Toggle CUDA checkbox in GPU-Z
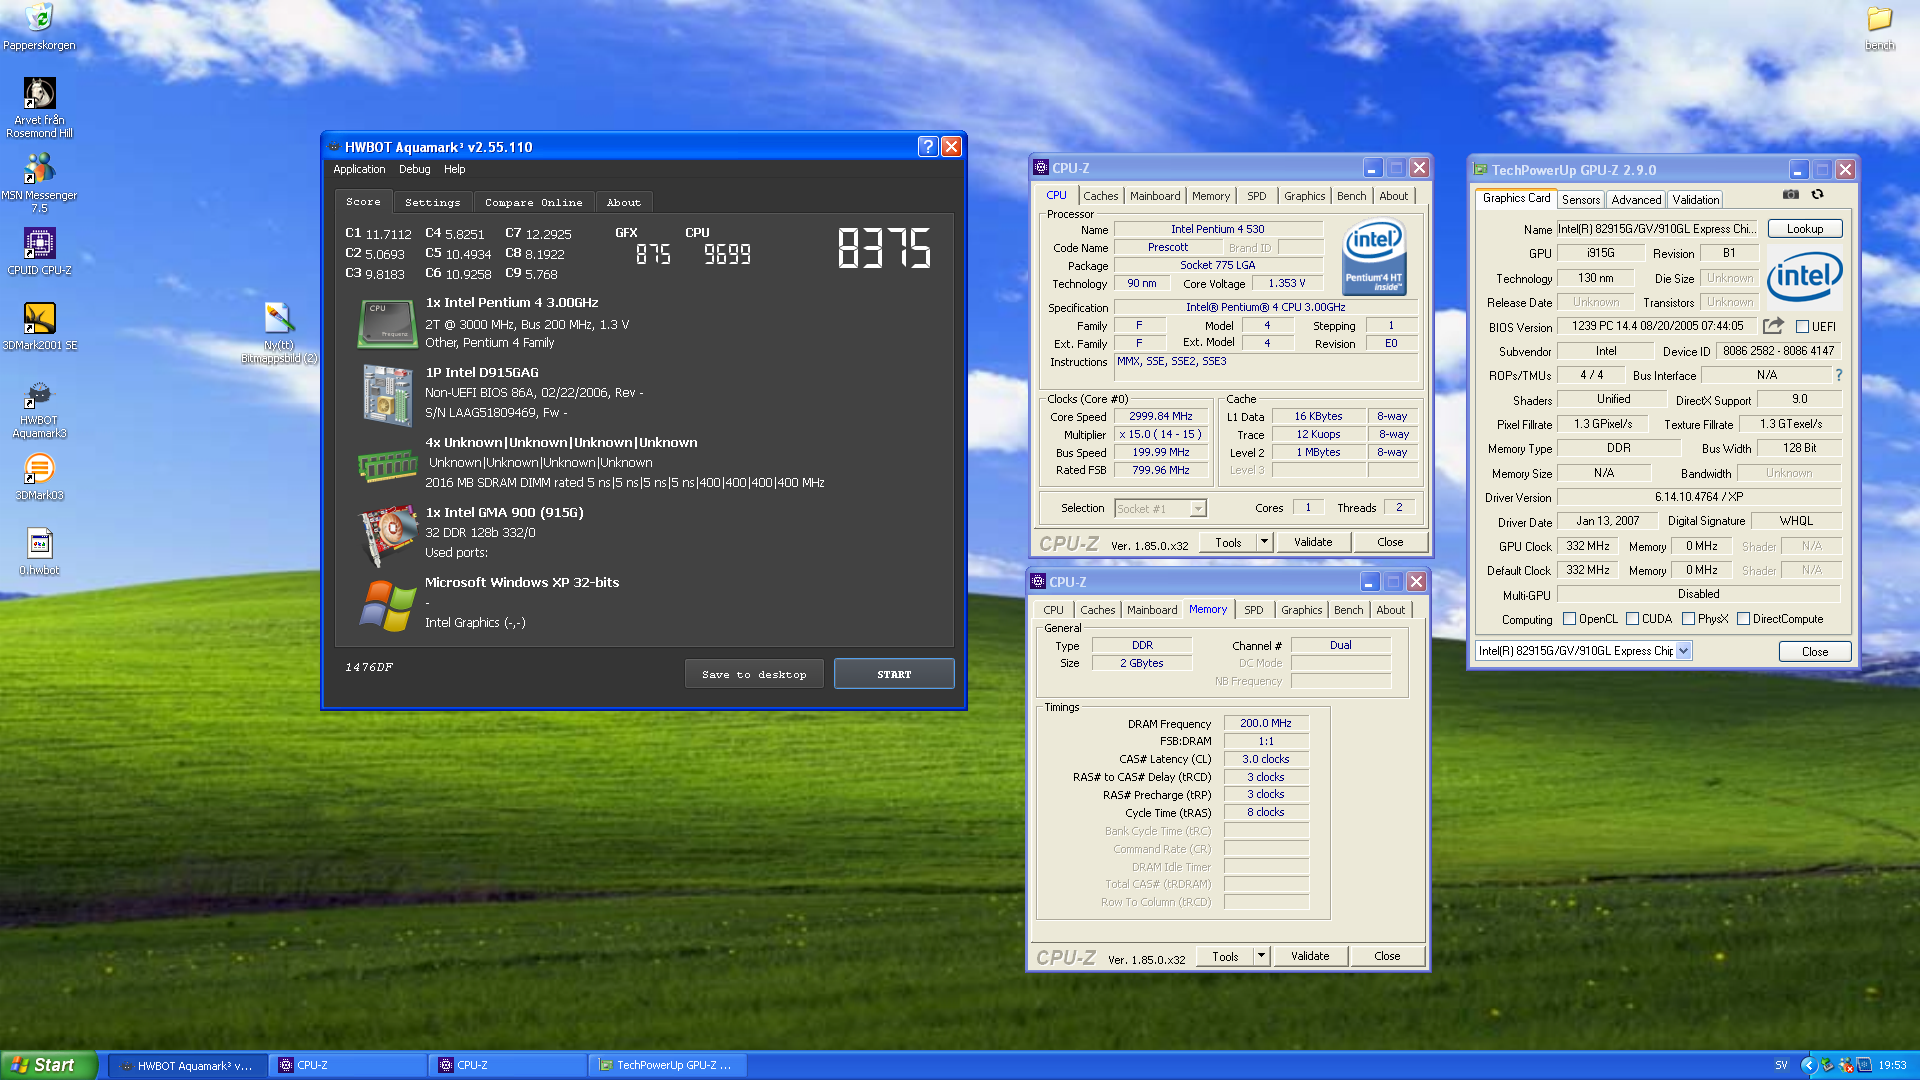This screenshot has height=1080, width=1920. click(x=1632, y=619)
